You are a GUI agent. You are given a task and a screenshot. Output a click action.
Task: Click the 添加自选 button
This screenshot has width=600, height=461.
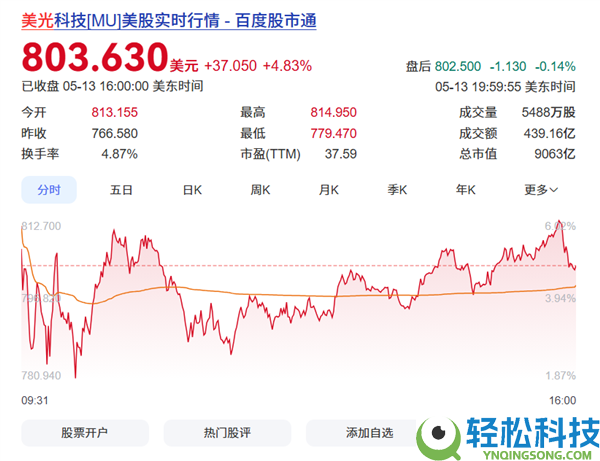pos(369,433)
